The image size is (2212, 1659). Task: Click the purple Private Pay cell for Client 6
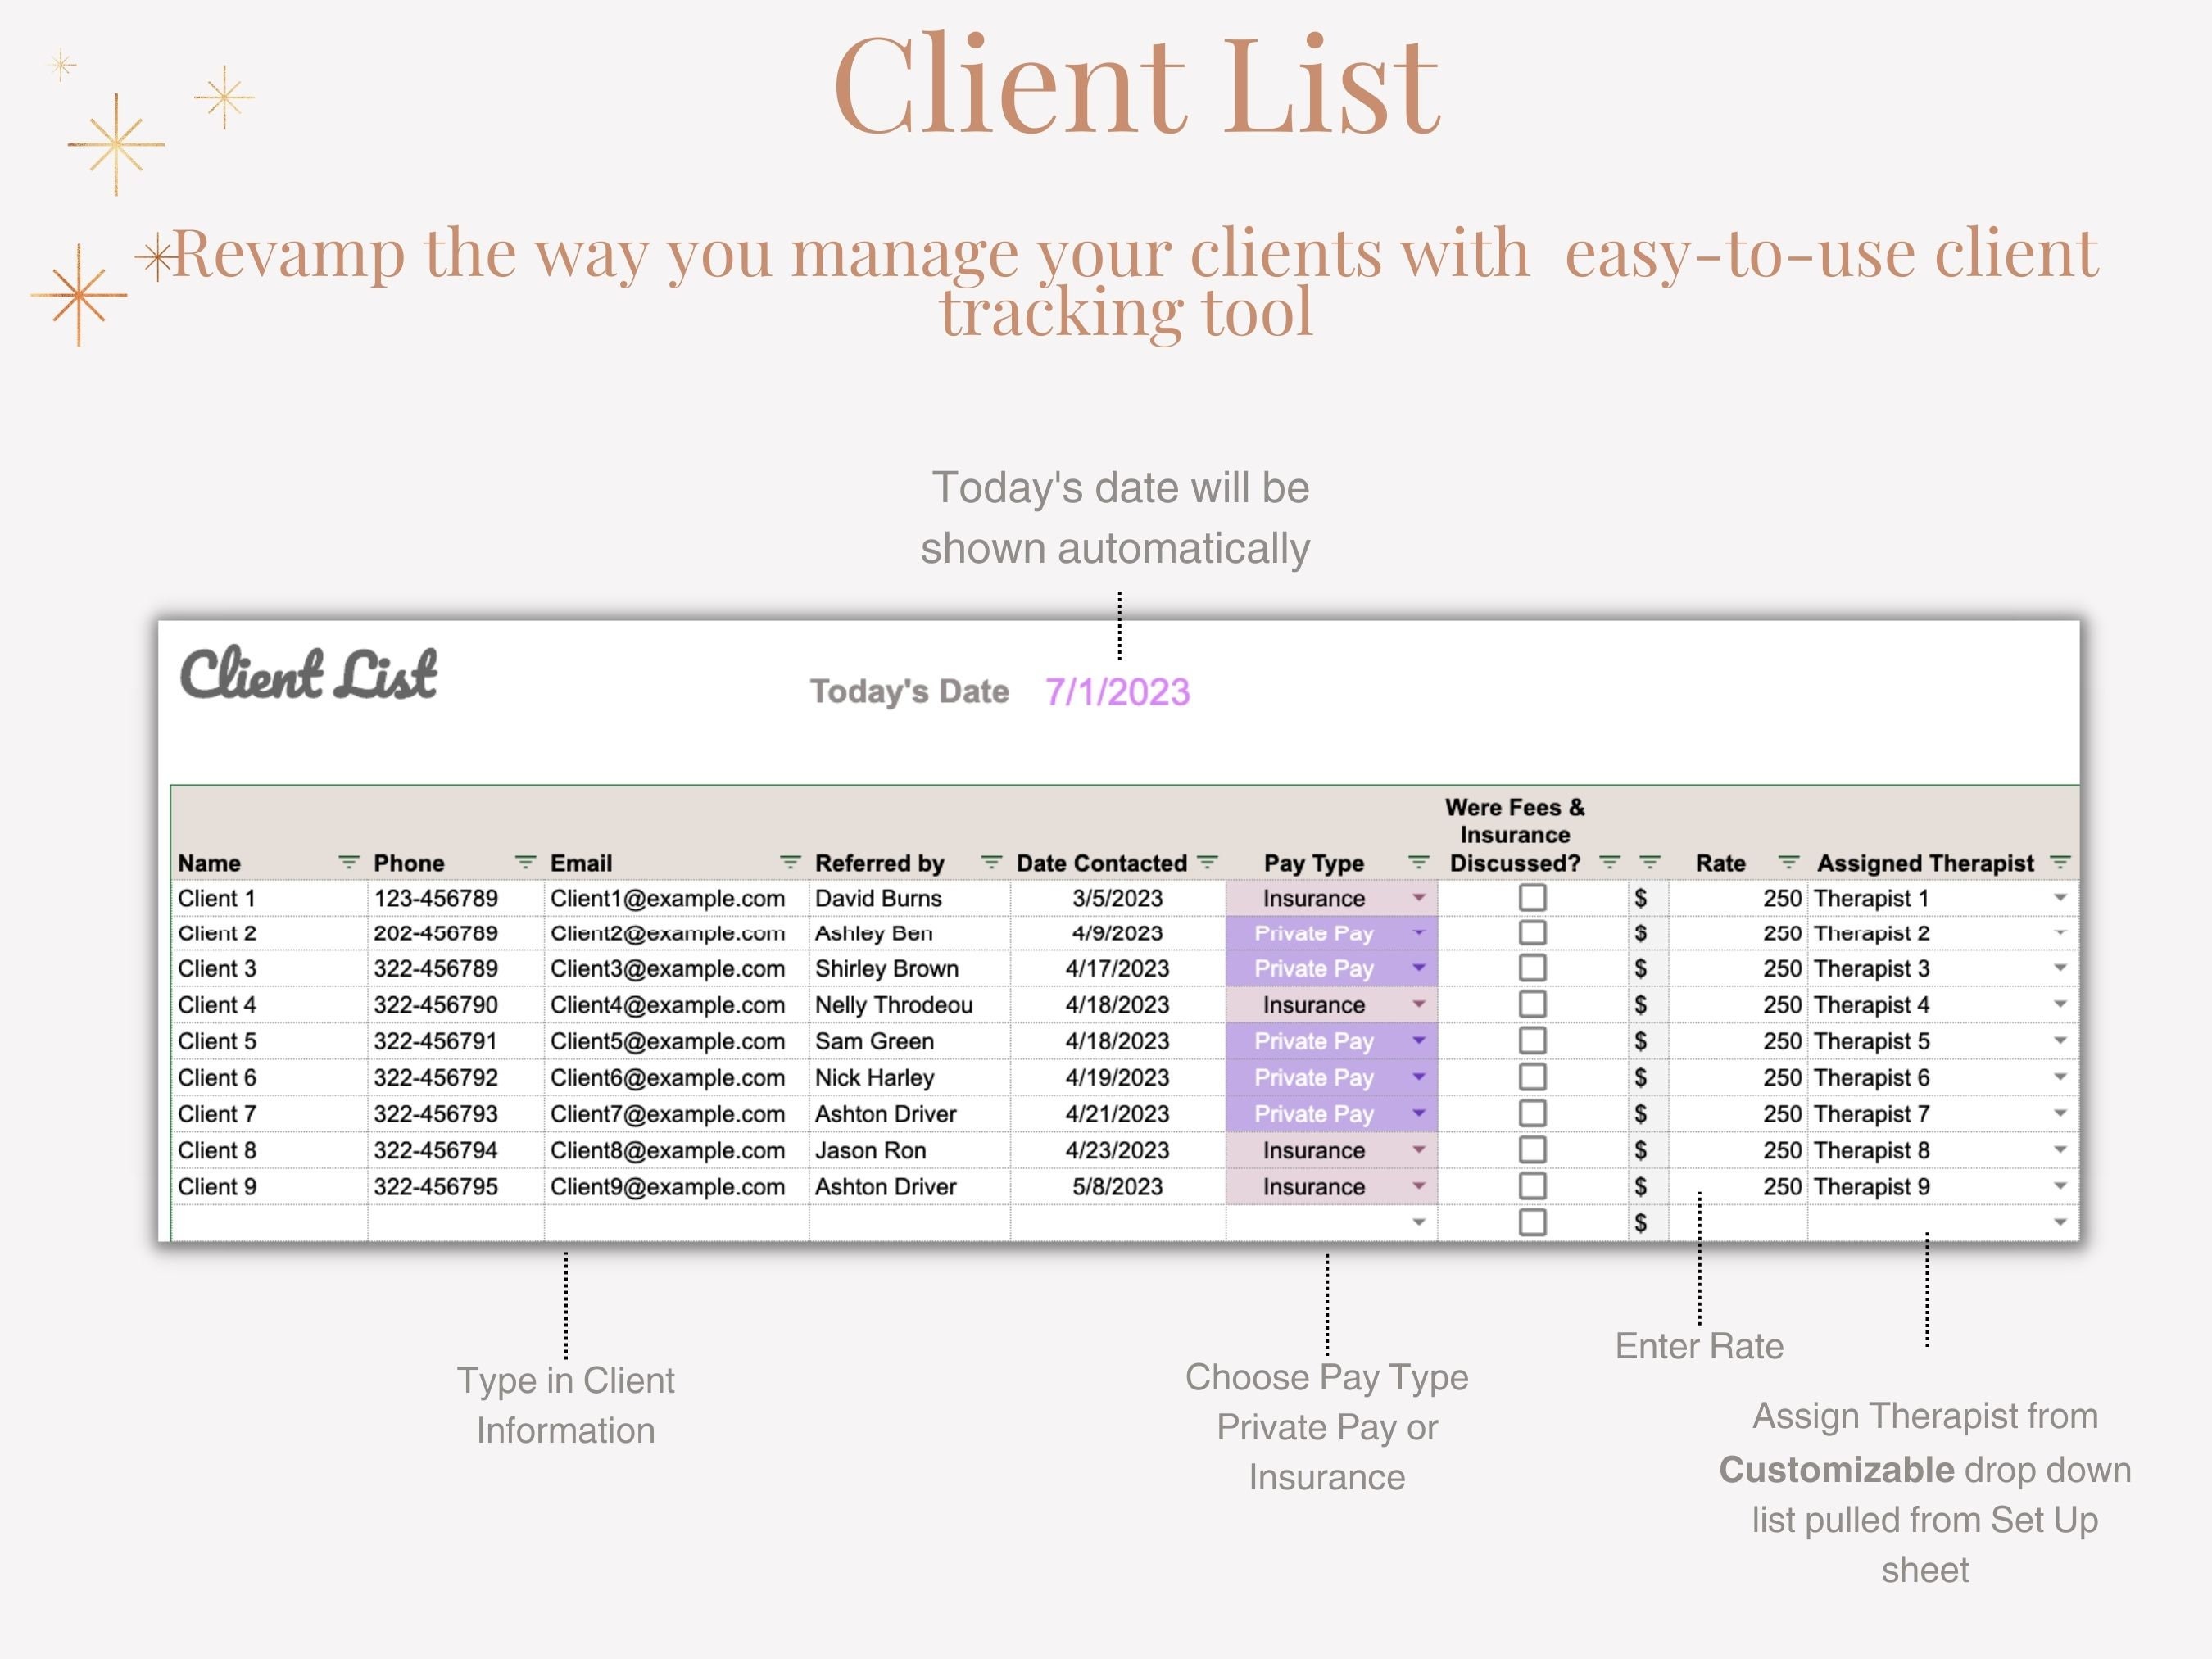(1313, 1077)
